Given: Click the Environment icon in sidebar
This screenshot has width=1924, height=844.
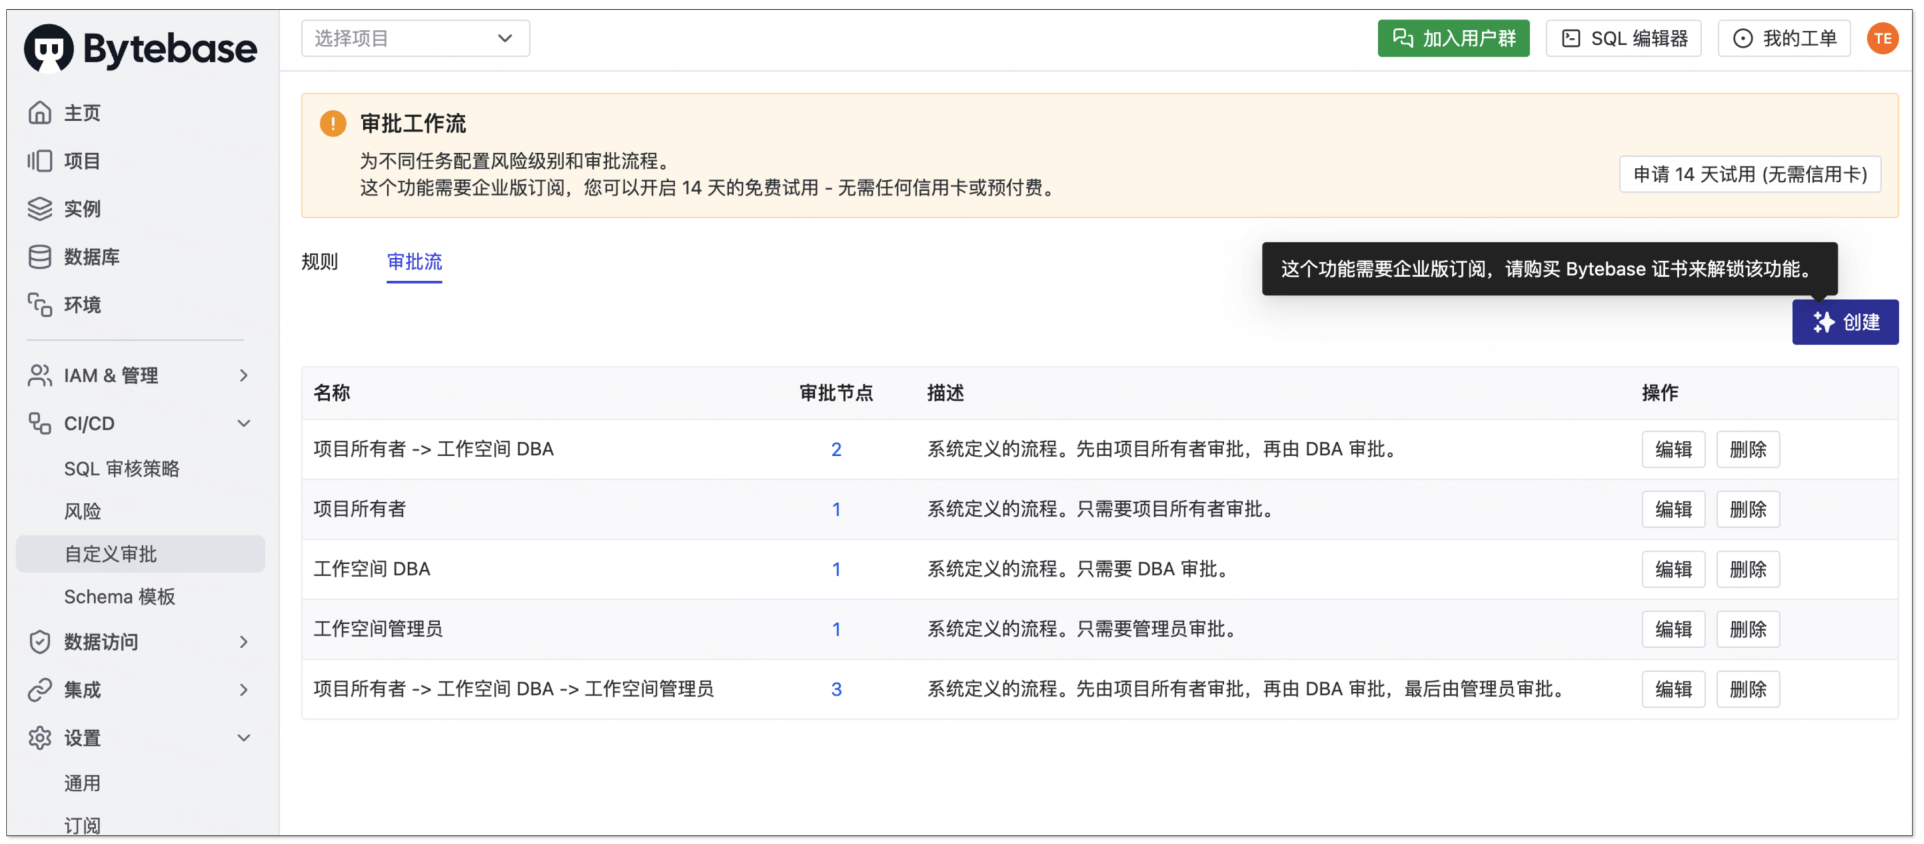Looking at the screenshot, I should pos(40,305).
